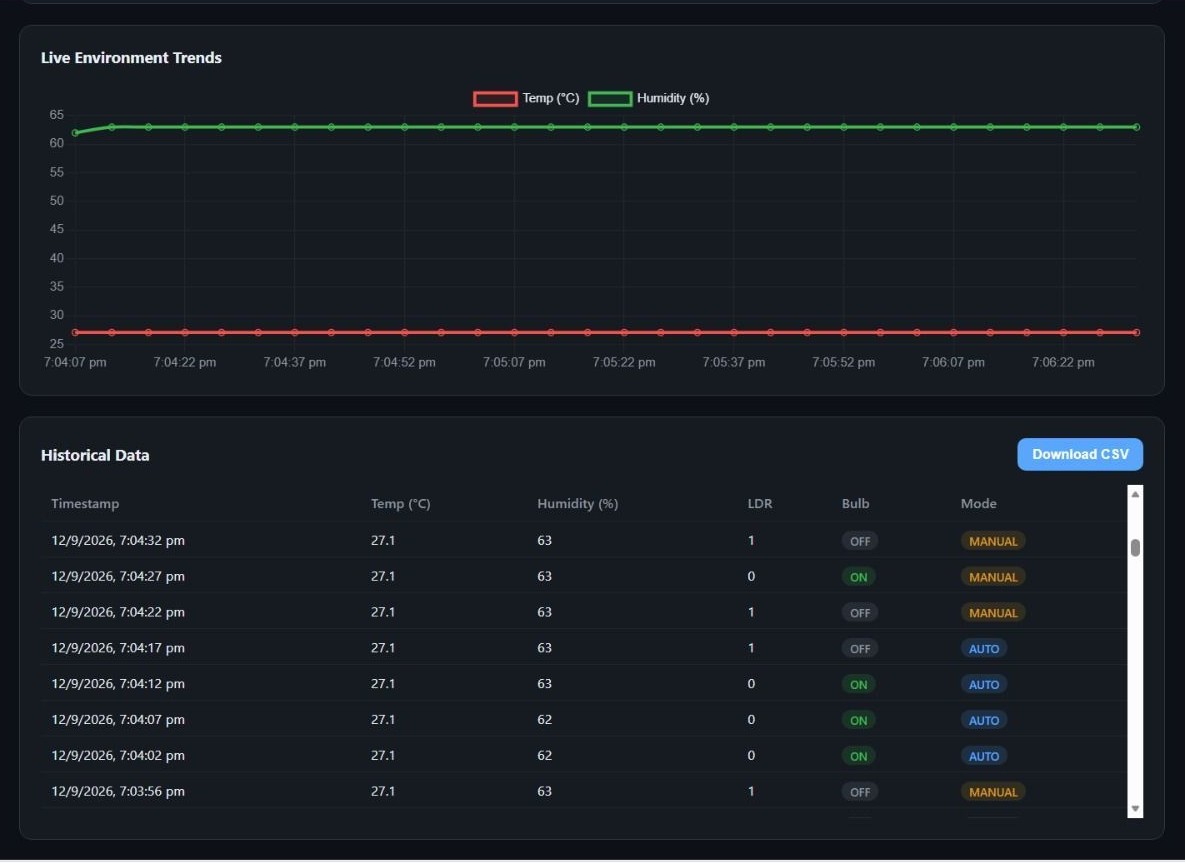Screen dimensions: 1185x864
Task: Click the OFF badge in the 7:04:22 pm row
Action: [860, 614]
